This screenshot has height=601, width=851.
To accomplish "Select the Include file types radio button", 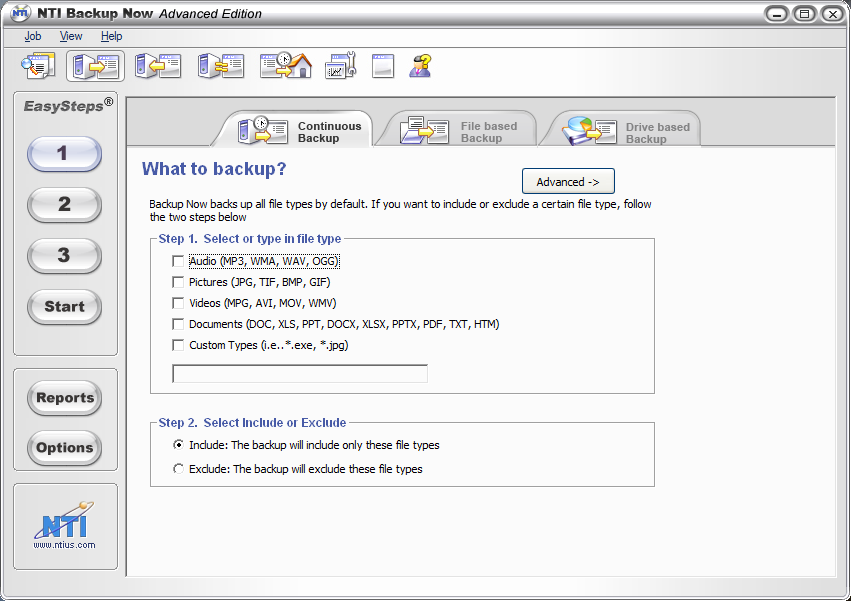I will coord(178,445).
